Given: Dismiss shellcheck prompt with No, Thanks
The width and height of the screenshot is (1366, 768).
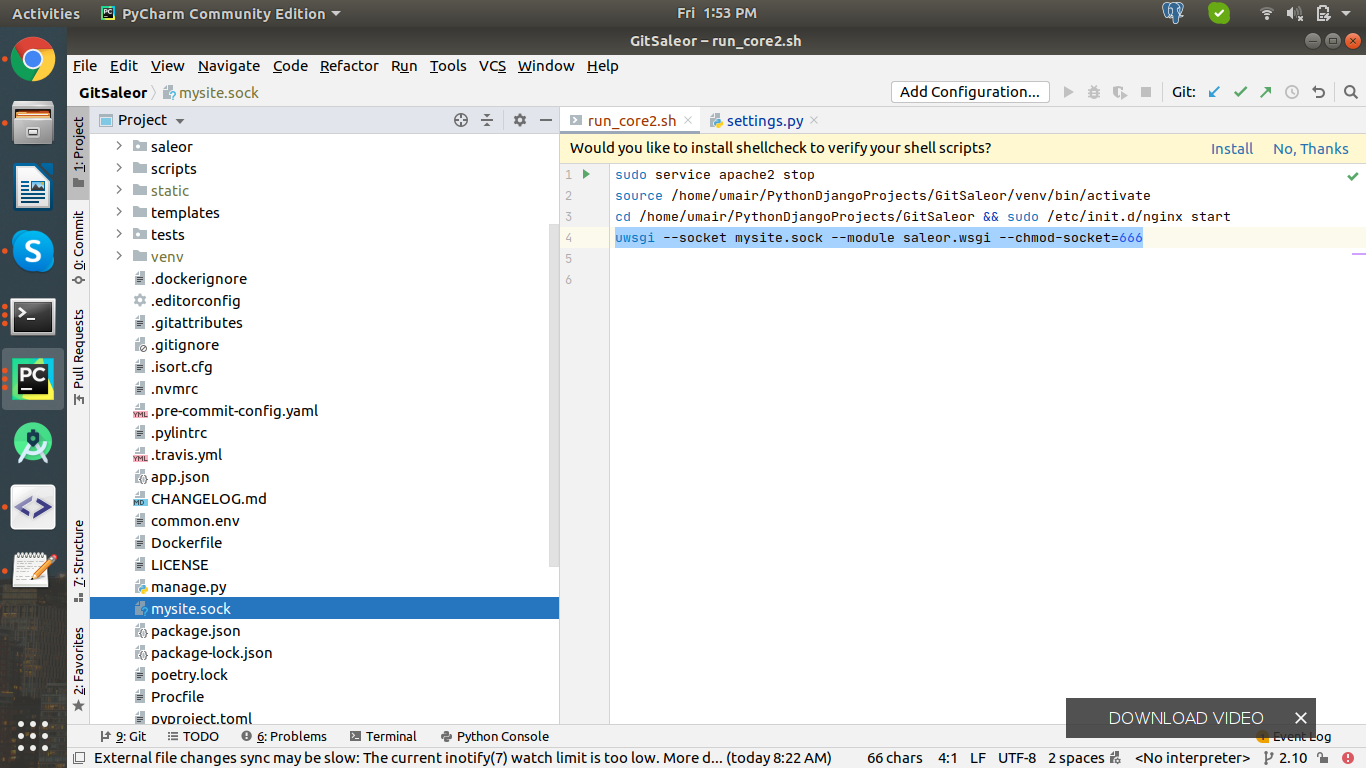Looking at the screenshot, I should (1310, 148).
